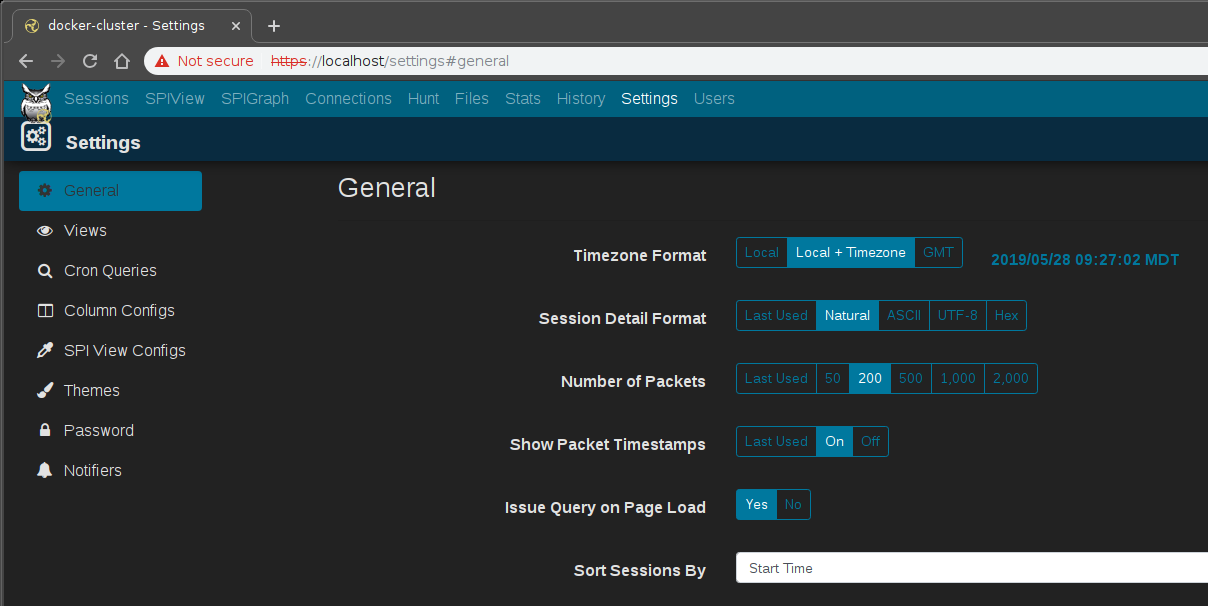Select 1,000 for Number of Packets
This screenshot has width=1208, height=606.
957,378
